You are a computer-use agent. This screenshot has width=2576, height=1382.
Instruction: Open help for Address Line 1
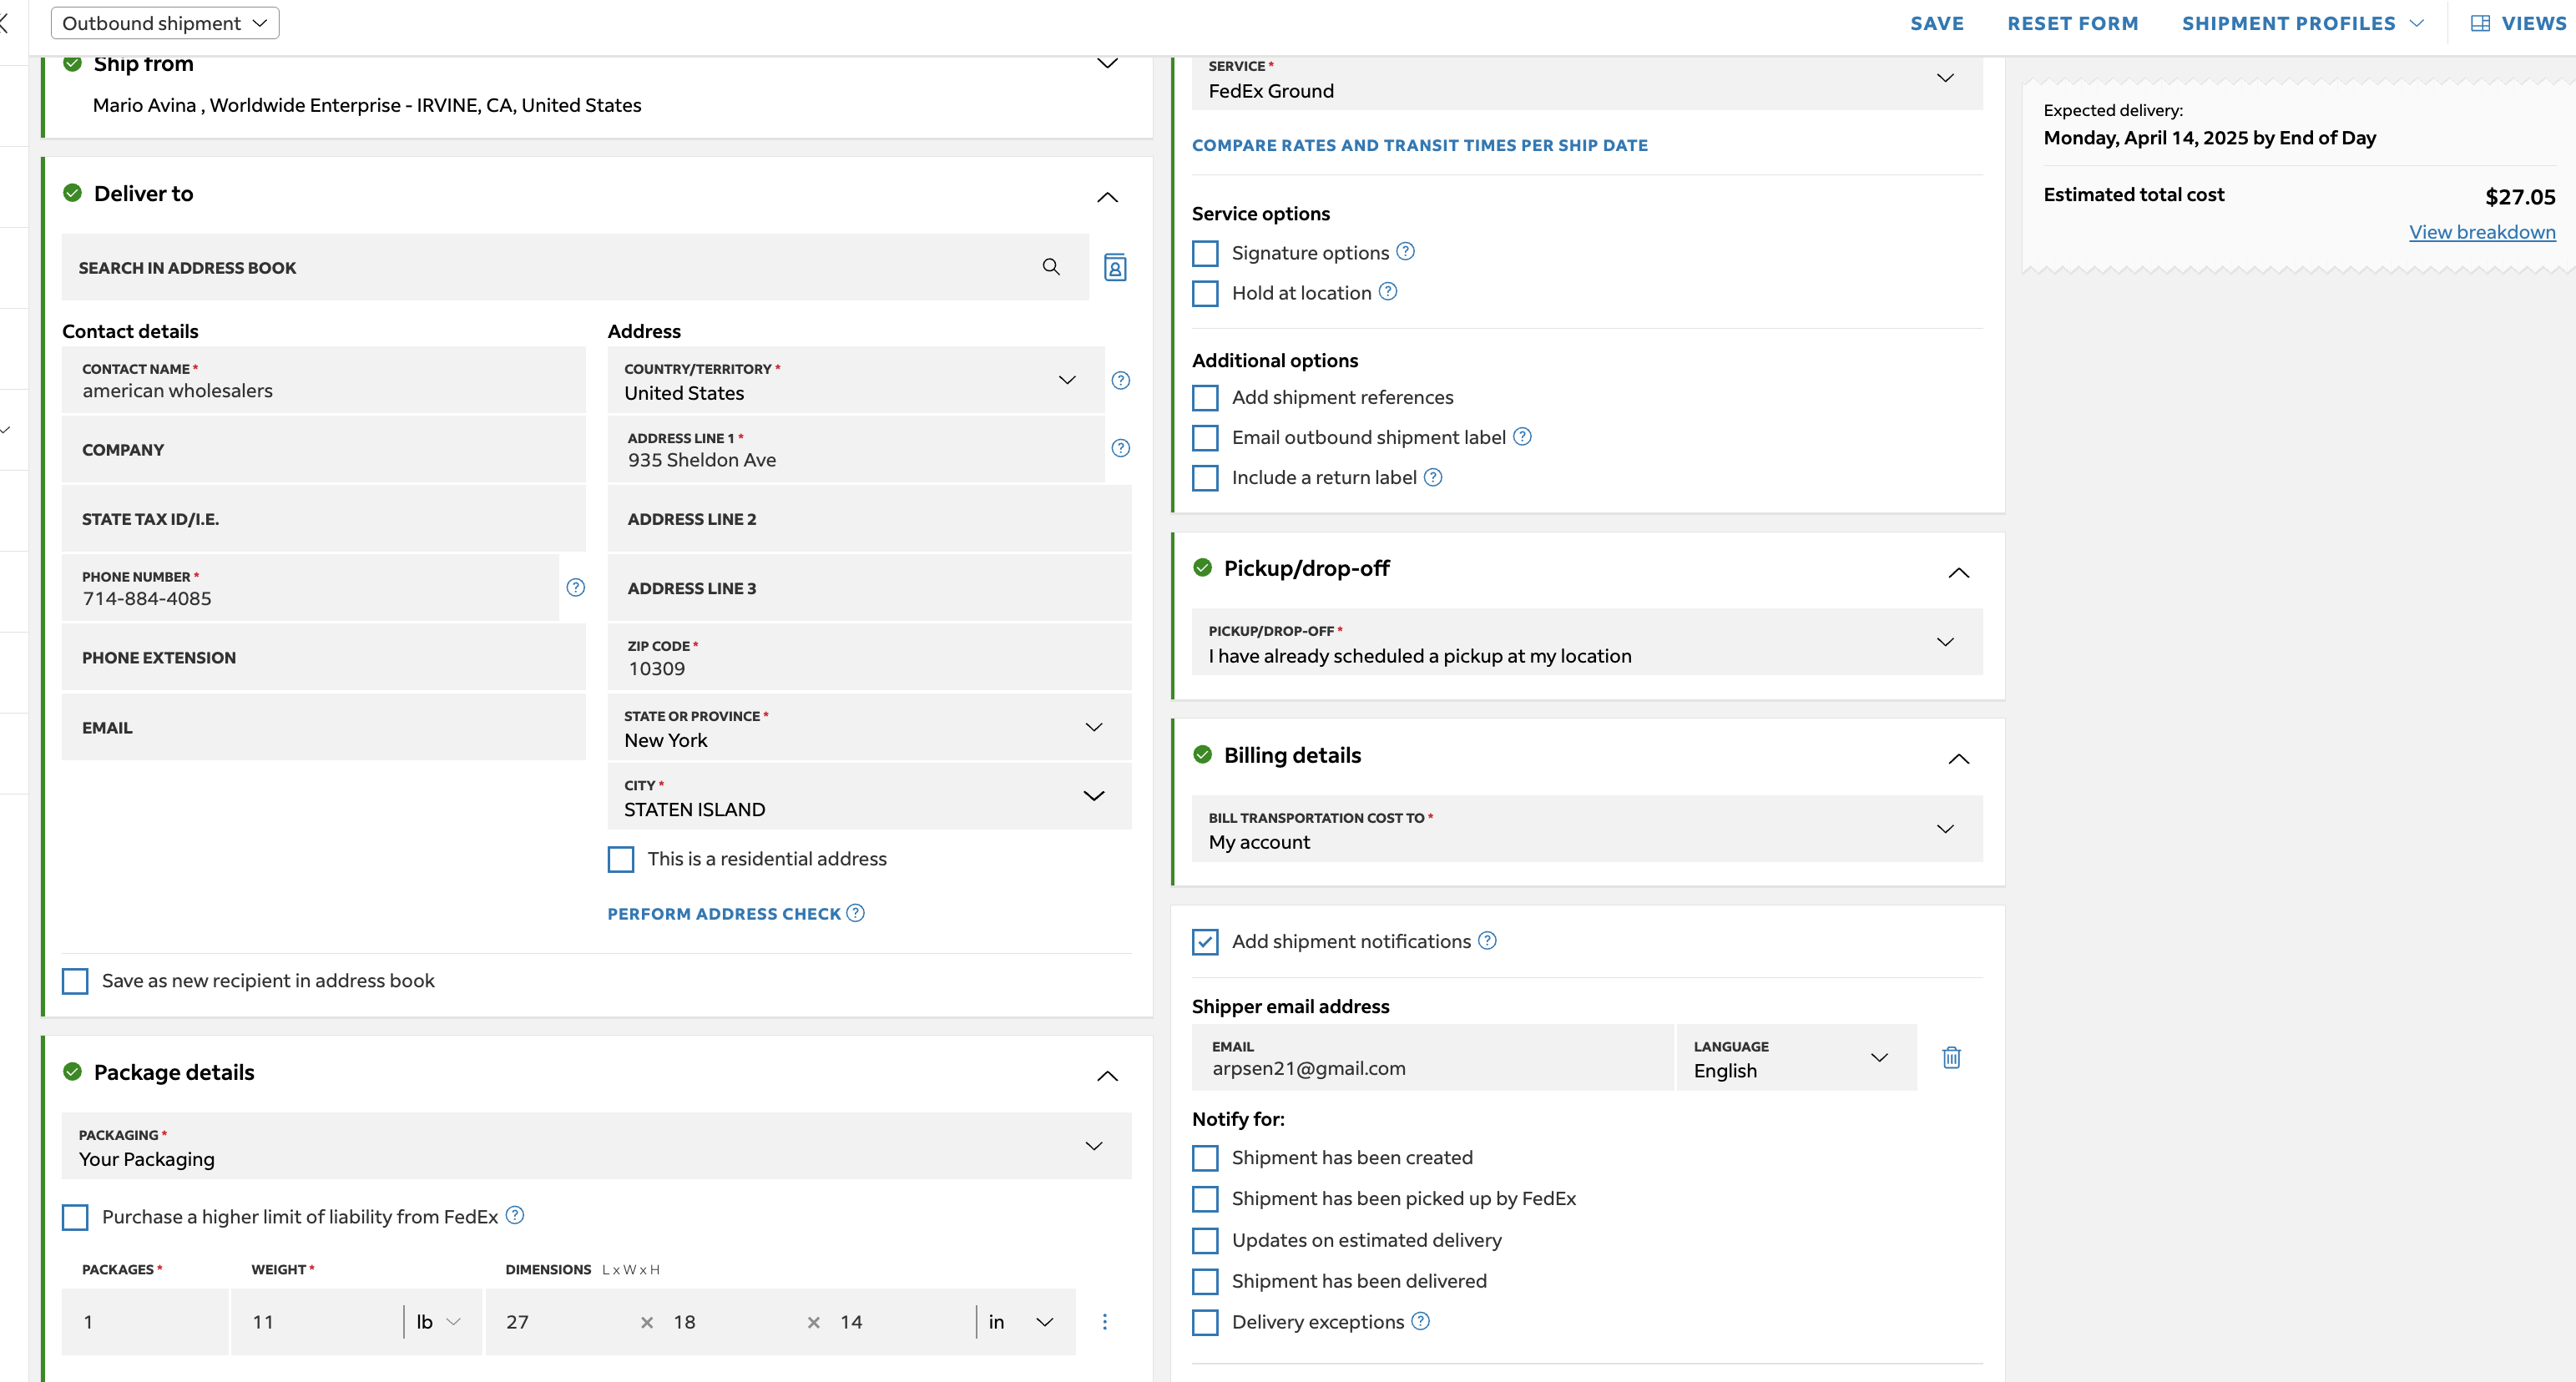1121,448
